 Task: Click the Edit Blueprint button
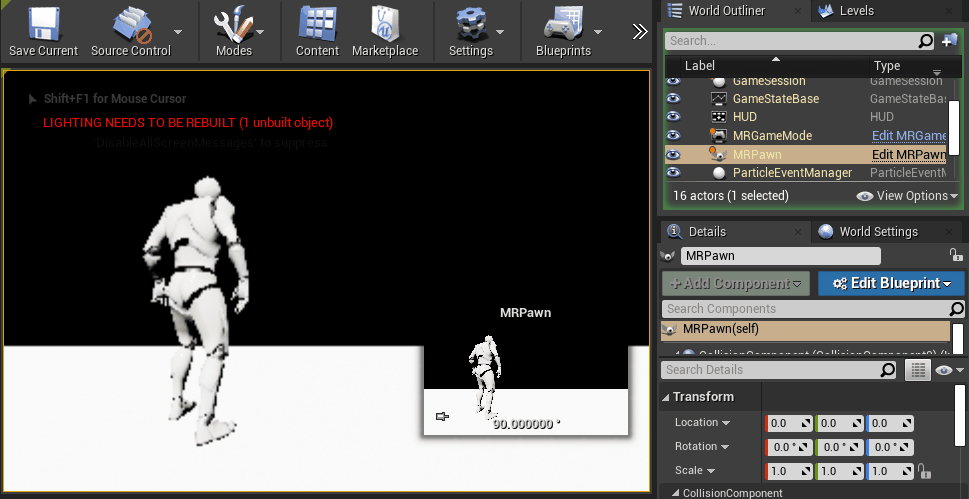[x=891, y=284]
